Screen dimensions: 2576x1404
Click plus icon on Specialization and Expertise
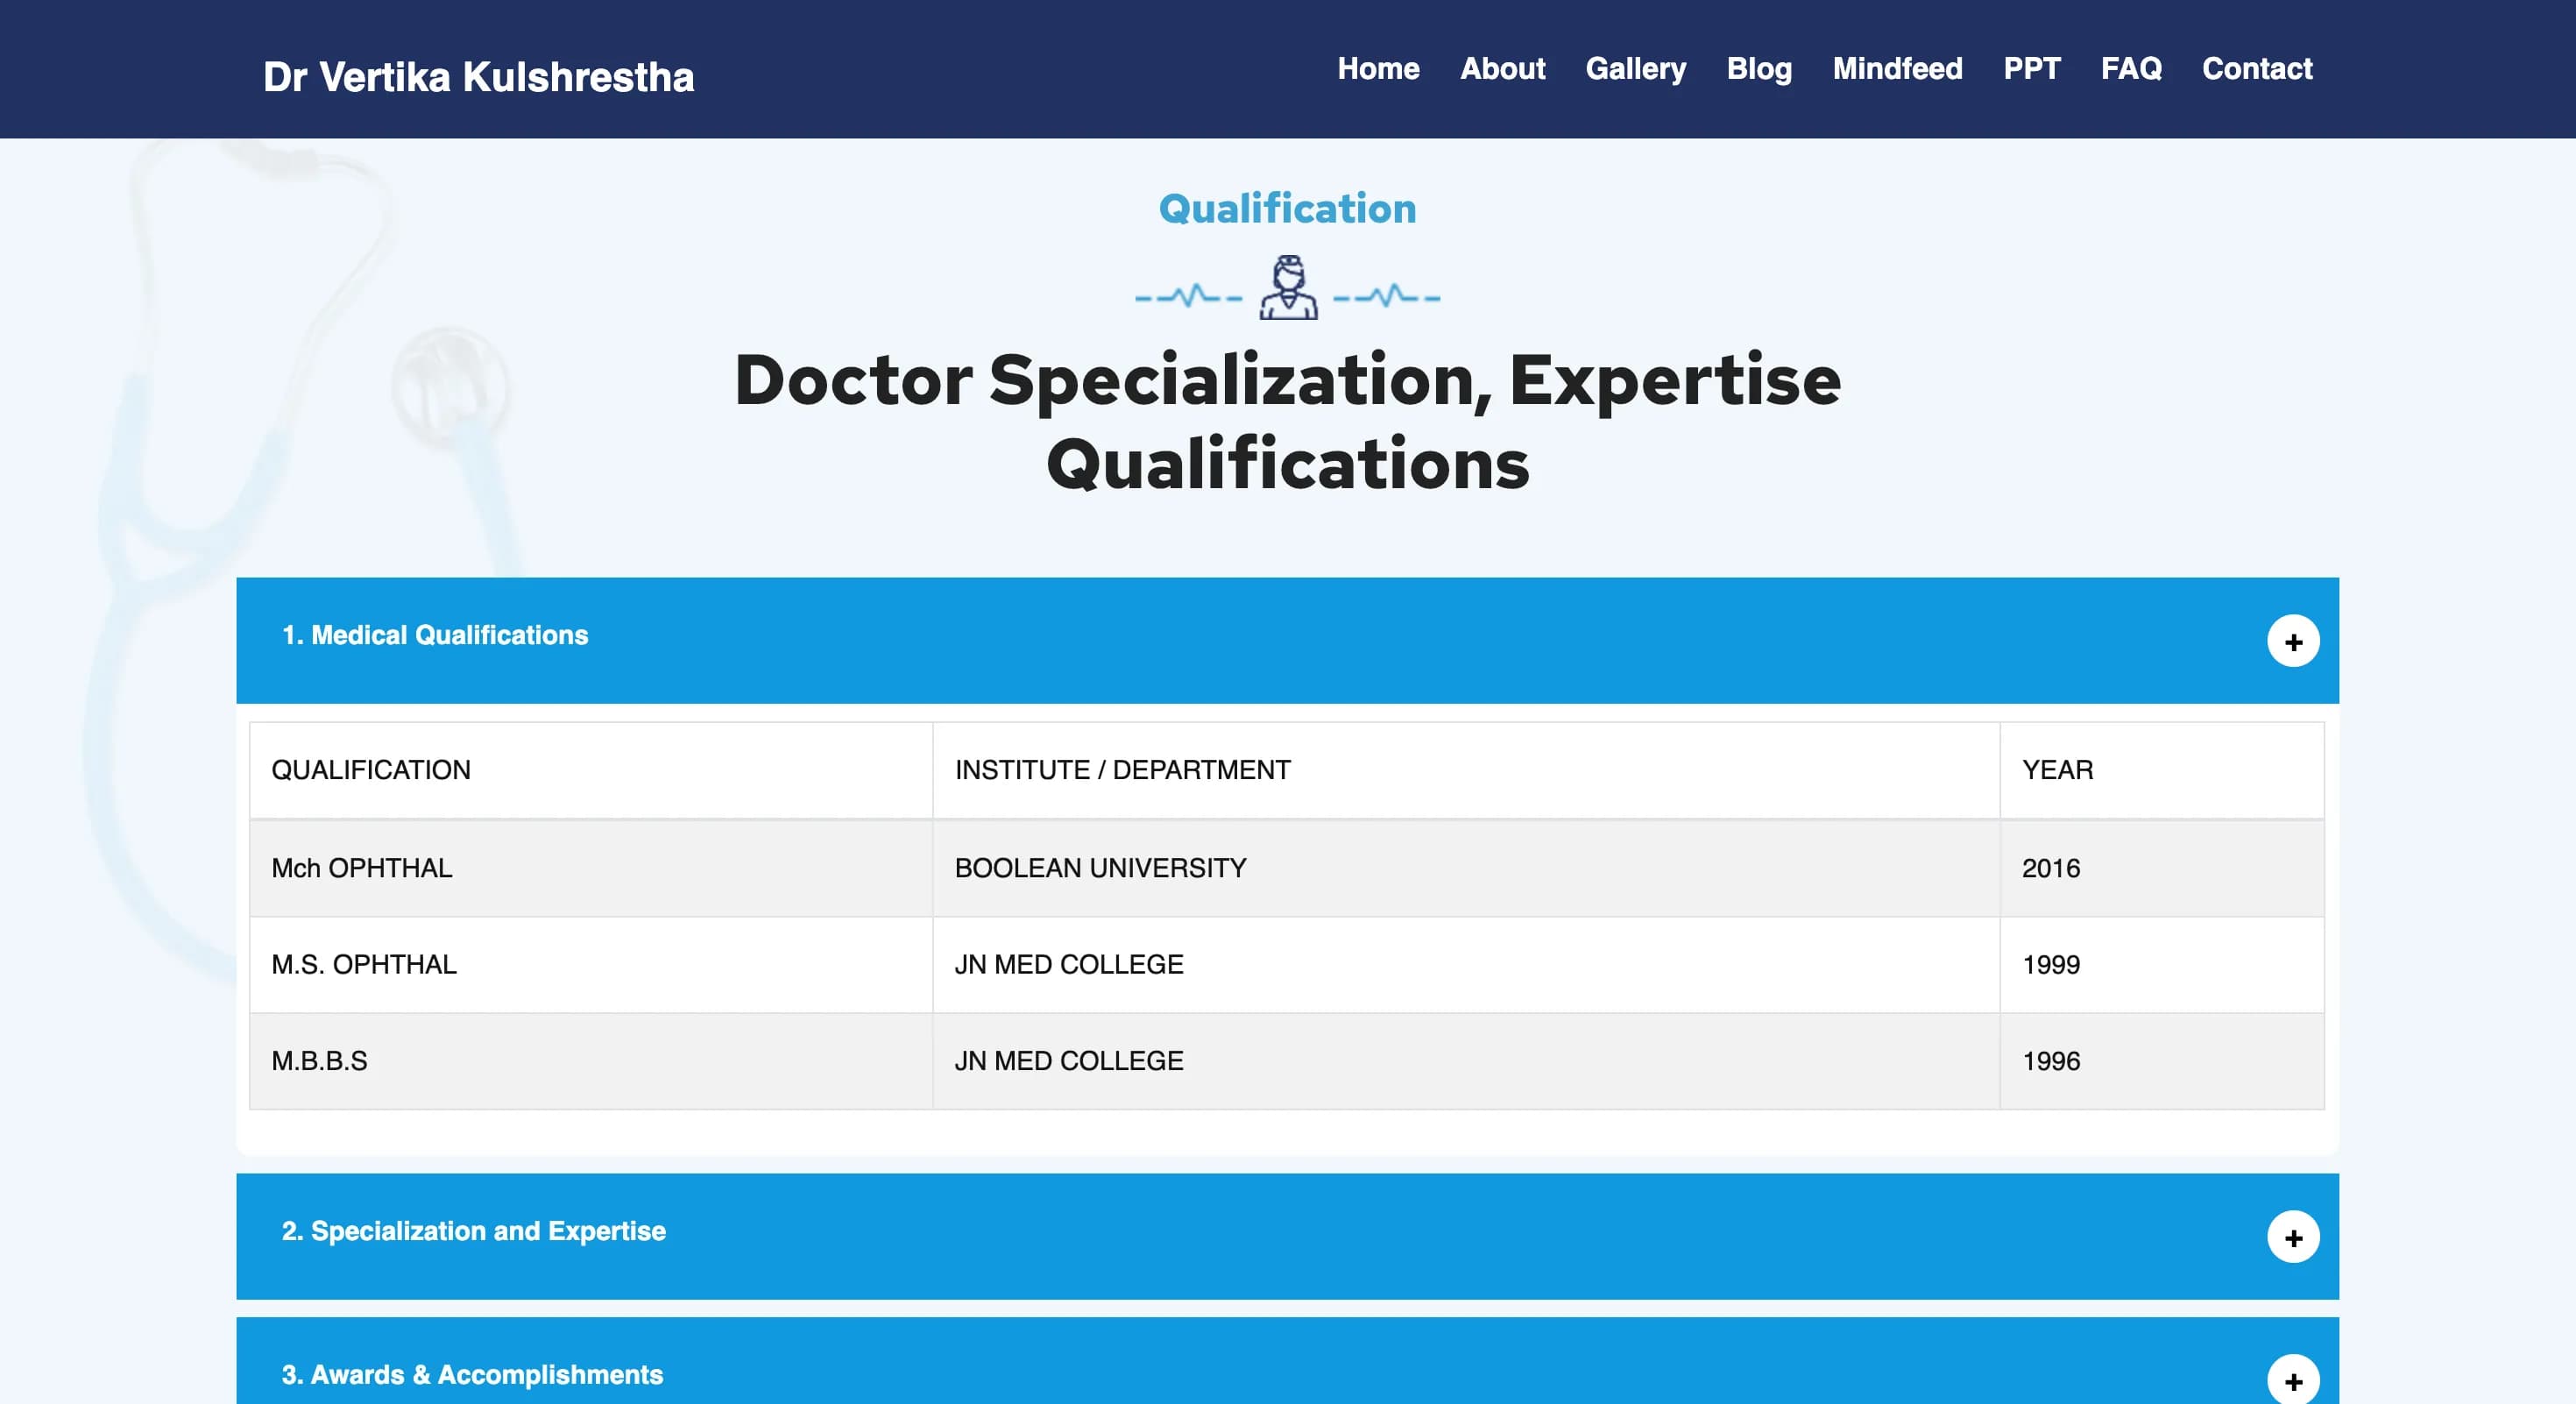[2293, 1237]
